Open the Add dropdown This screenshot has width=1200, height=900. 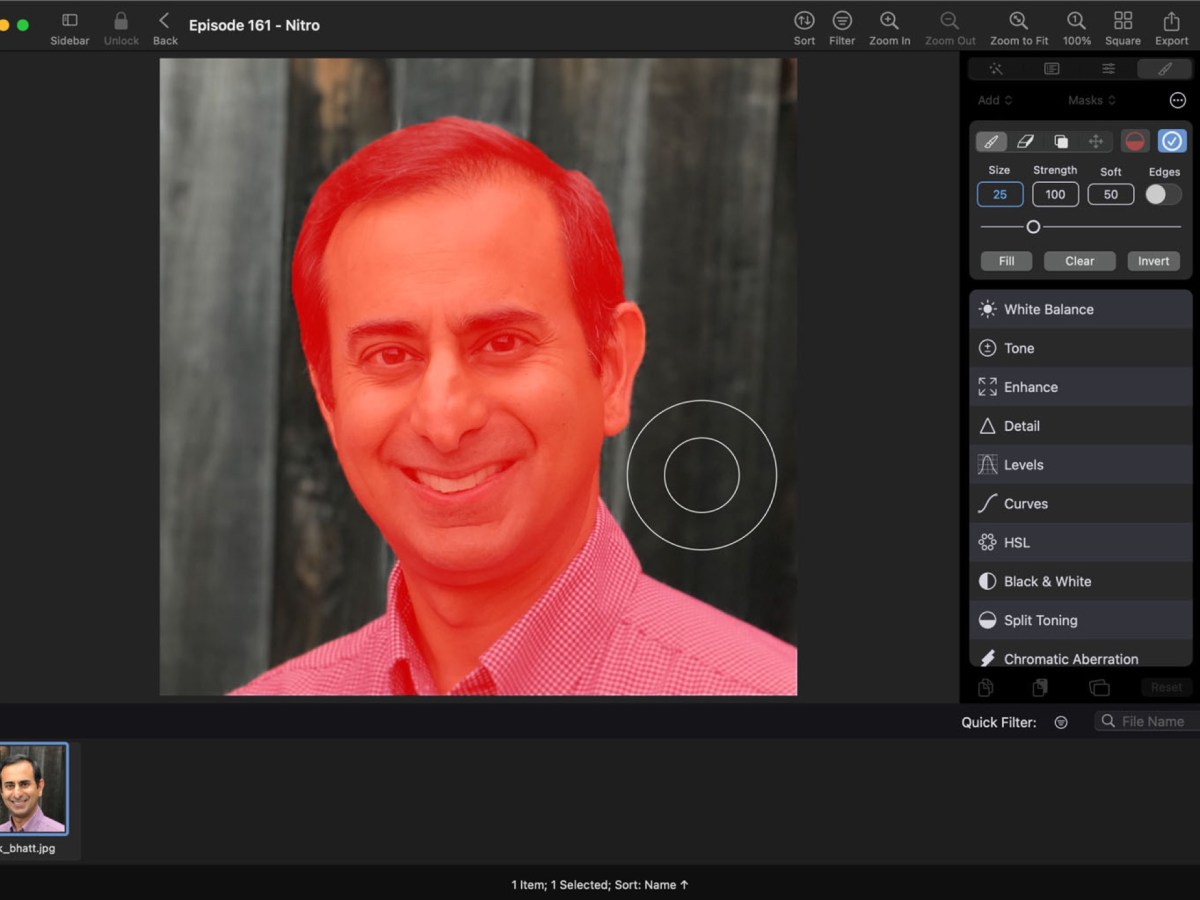point(994,100)
